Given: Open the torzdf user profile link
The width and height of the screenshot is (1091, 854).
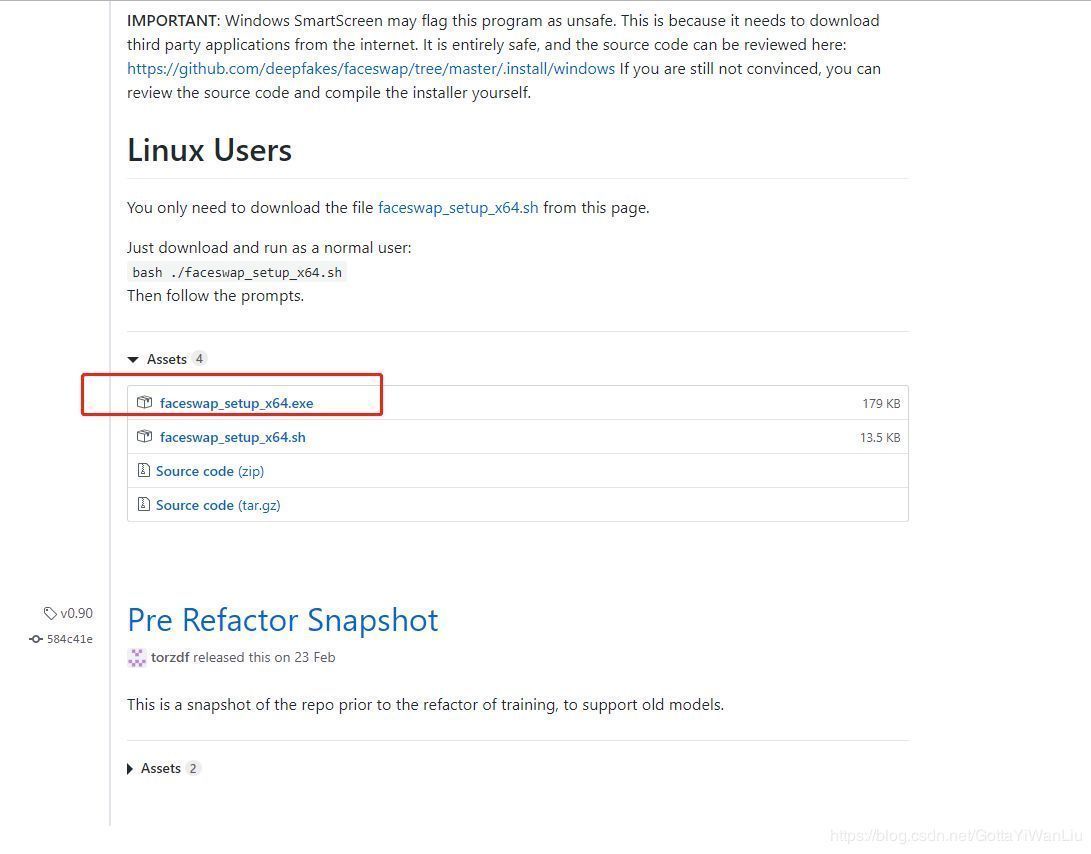Looking at the screenshot, I should coord(171,658).
